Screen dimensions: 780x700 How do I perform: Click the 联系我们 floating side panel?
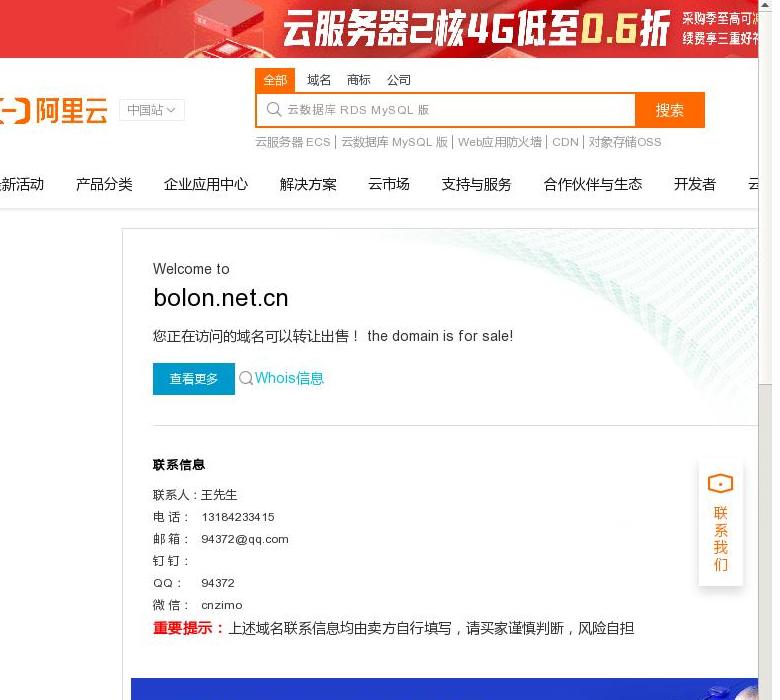click(721, 523)
